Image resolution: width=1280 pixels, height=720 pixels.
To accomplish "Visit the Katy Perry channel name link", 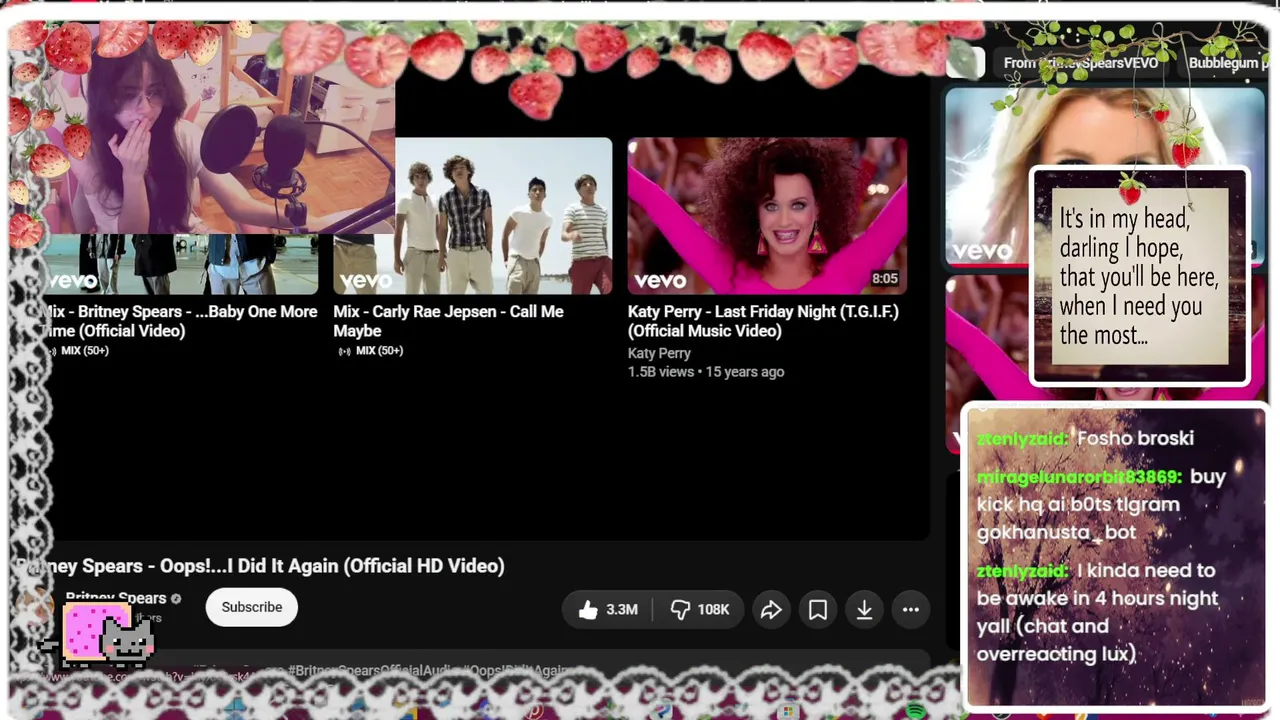I will coord(659,353).
